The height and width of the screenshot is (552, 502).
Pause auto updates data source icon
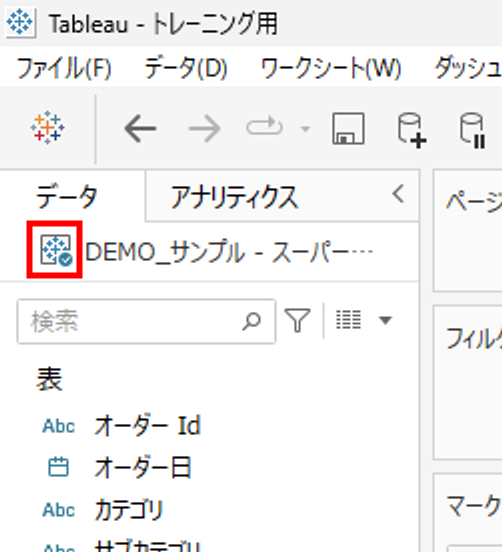473,130
